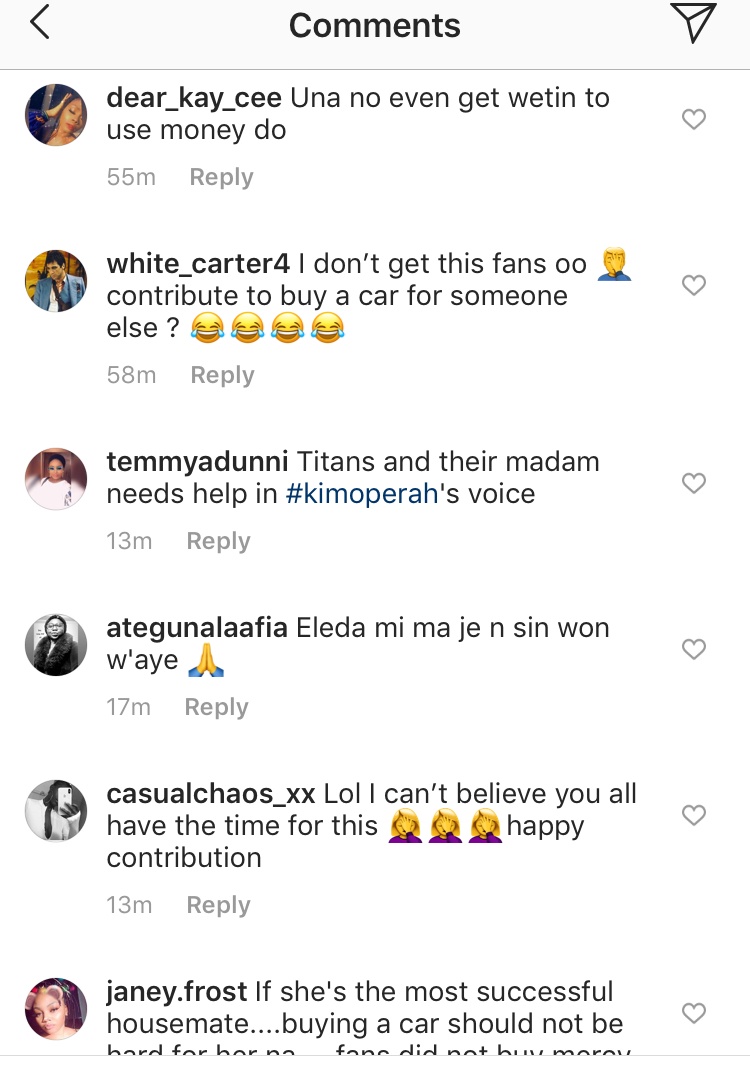The width and height of the screenshot is (750, 1065).
Task: Open the direct message paper plane icon
Action: pos(694,24)
